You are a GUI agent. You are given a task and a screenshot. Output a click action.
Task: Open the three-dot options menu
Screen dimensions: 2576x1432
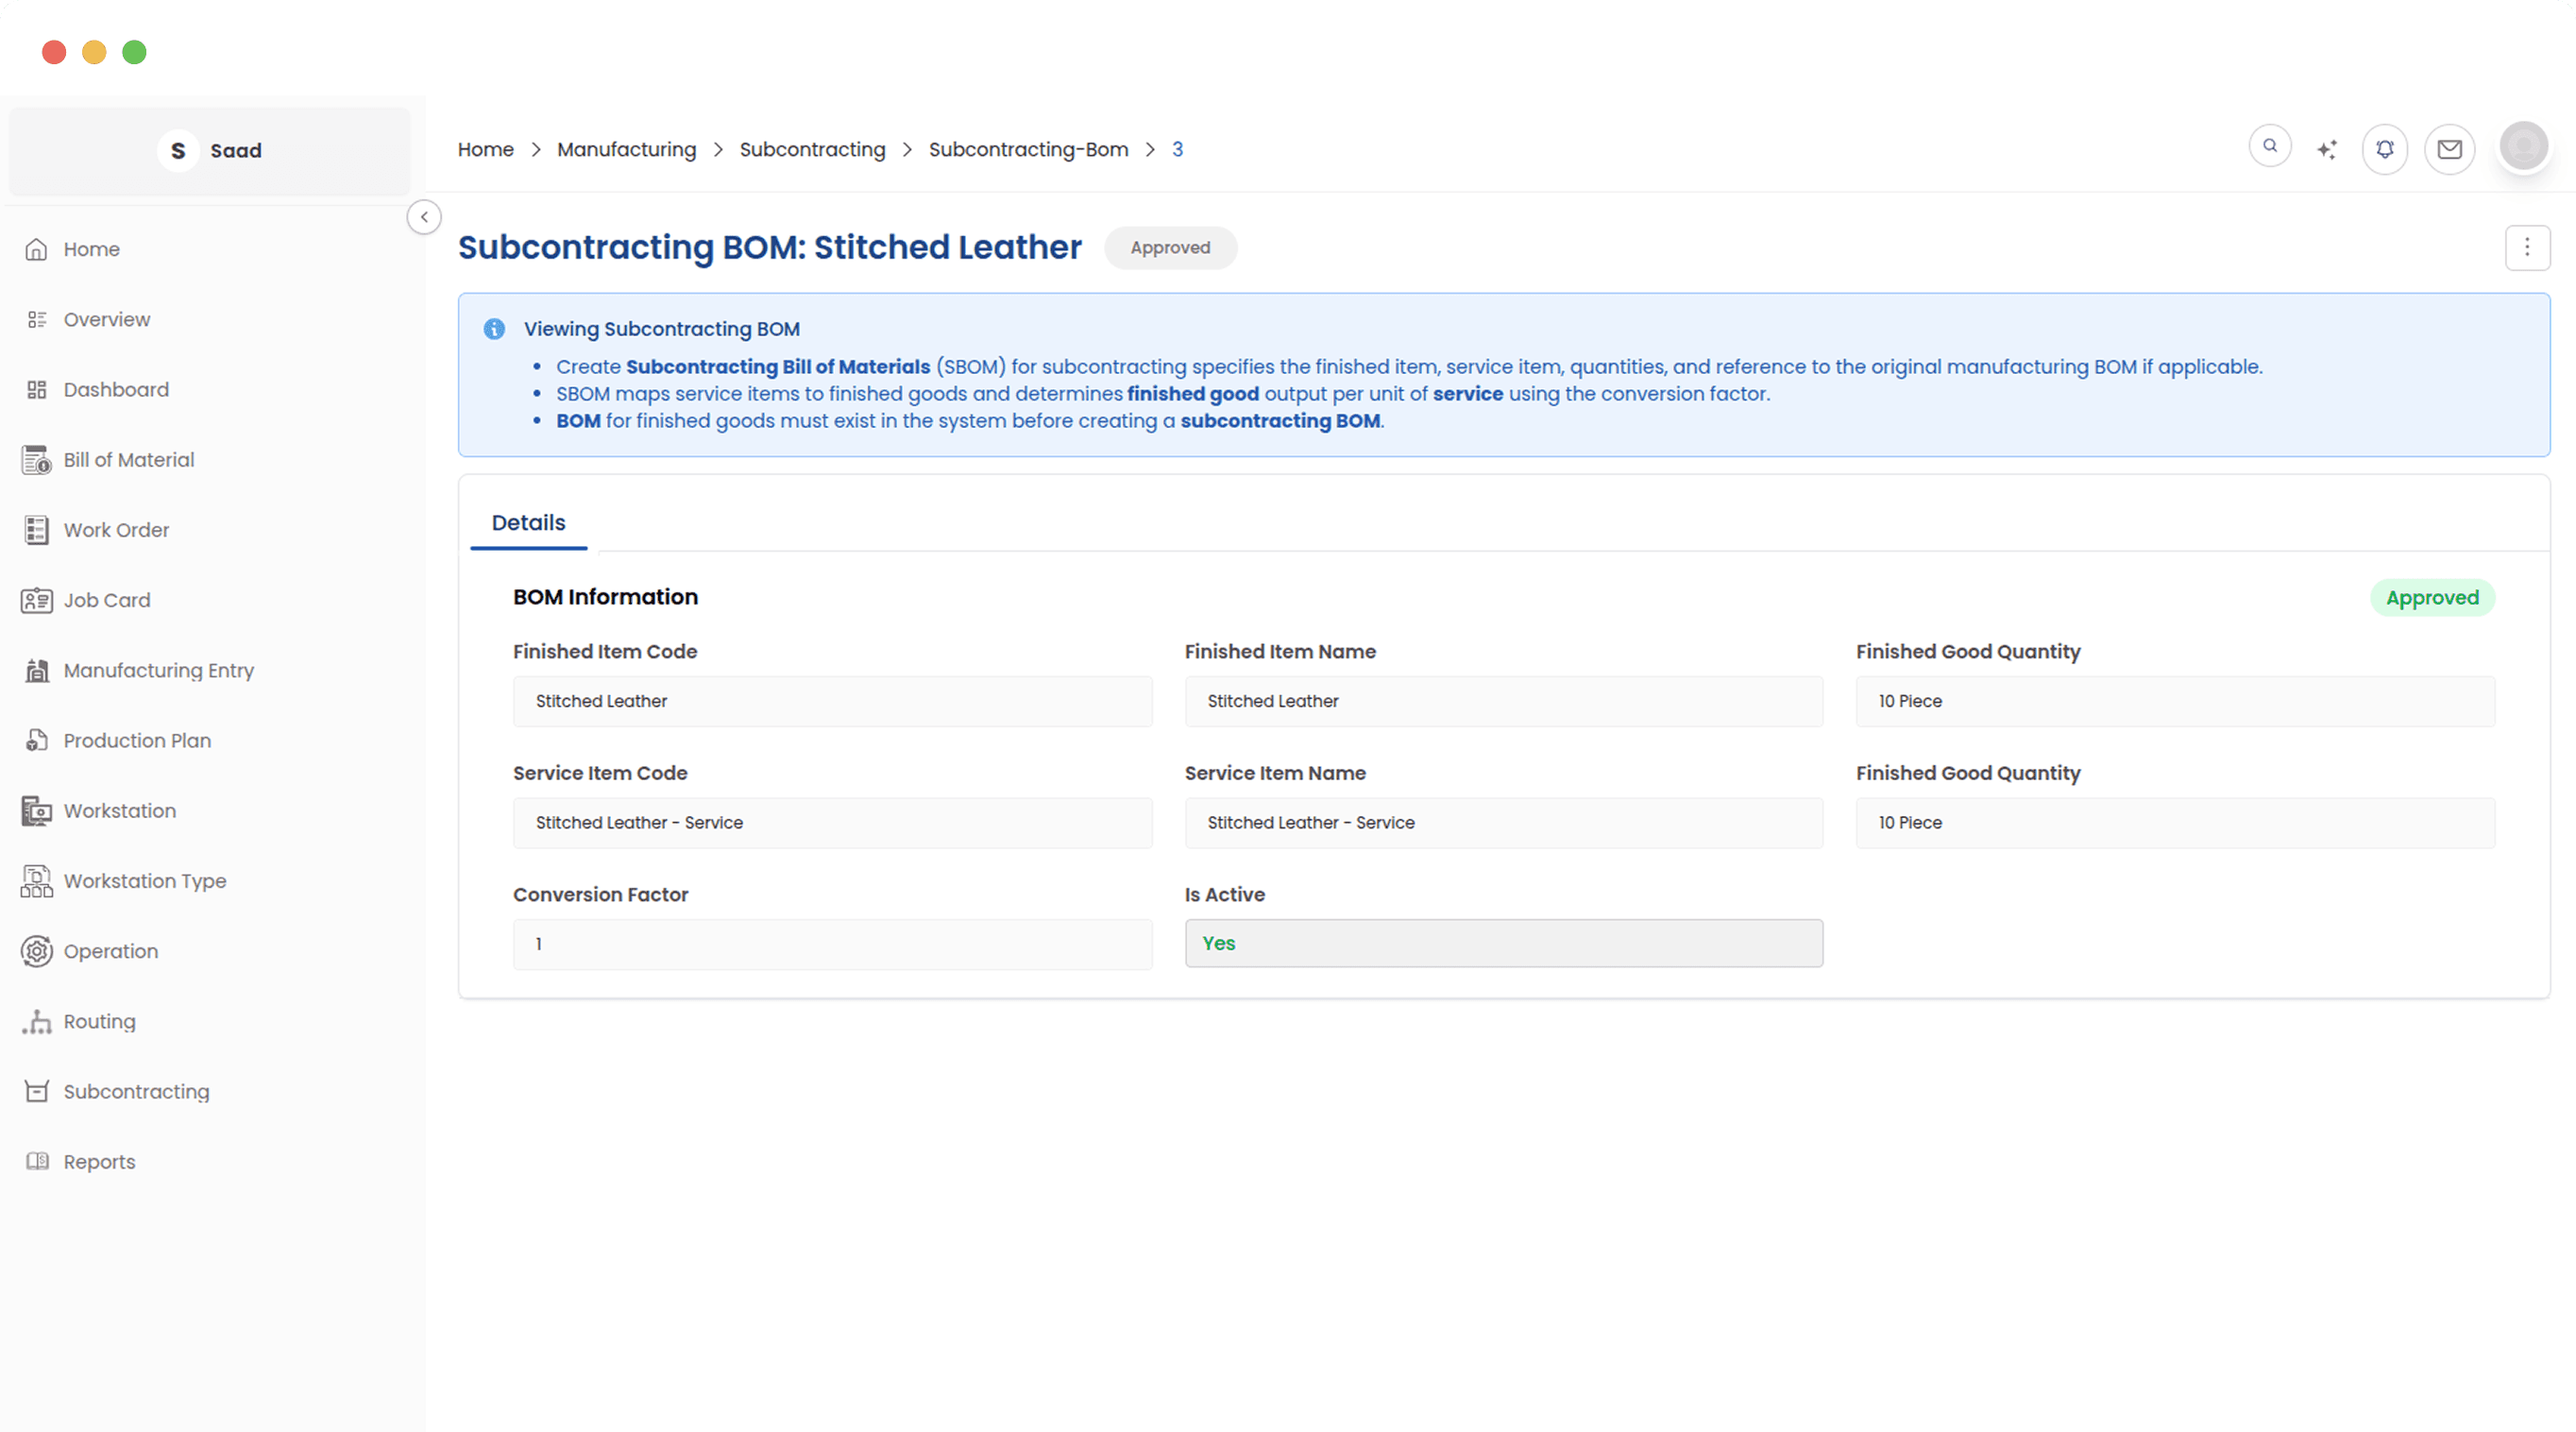click(x=2528, y=247)
